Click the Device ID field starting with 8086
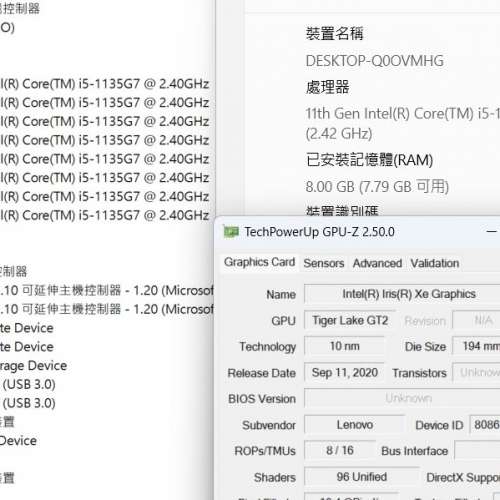 (x=485, y=425)
